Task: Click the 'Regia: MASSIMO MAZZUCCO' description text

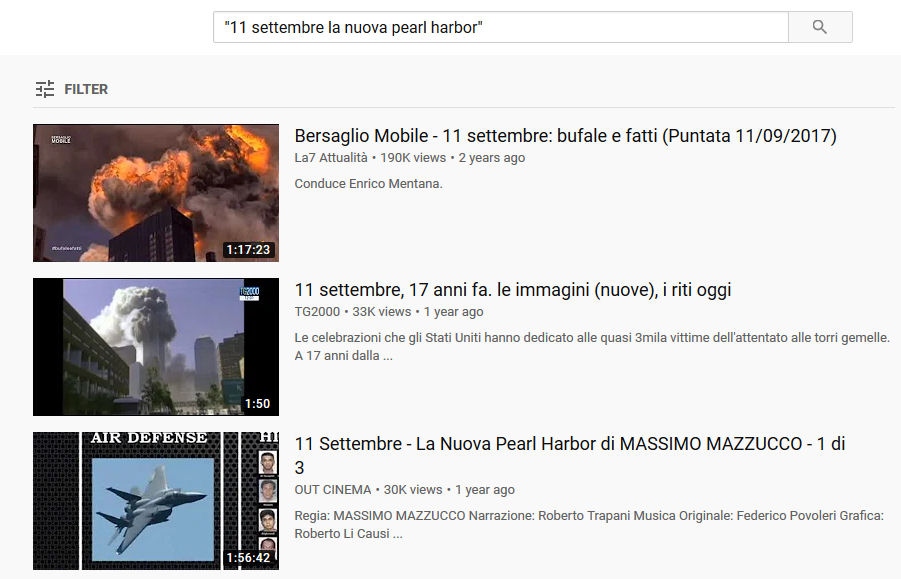Action: point(588,515)
